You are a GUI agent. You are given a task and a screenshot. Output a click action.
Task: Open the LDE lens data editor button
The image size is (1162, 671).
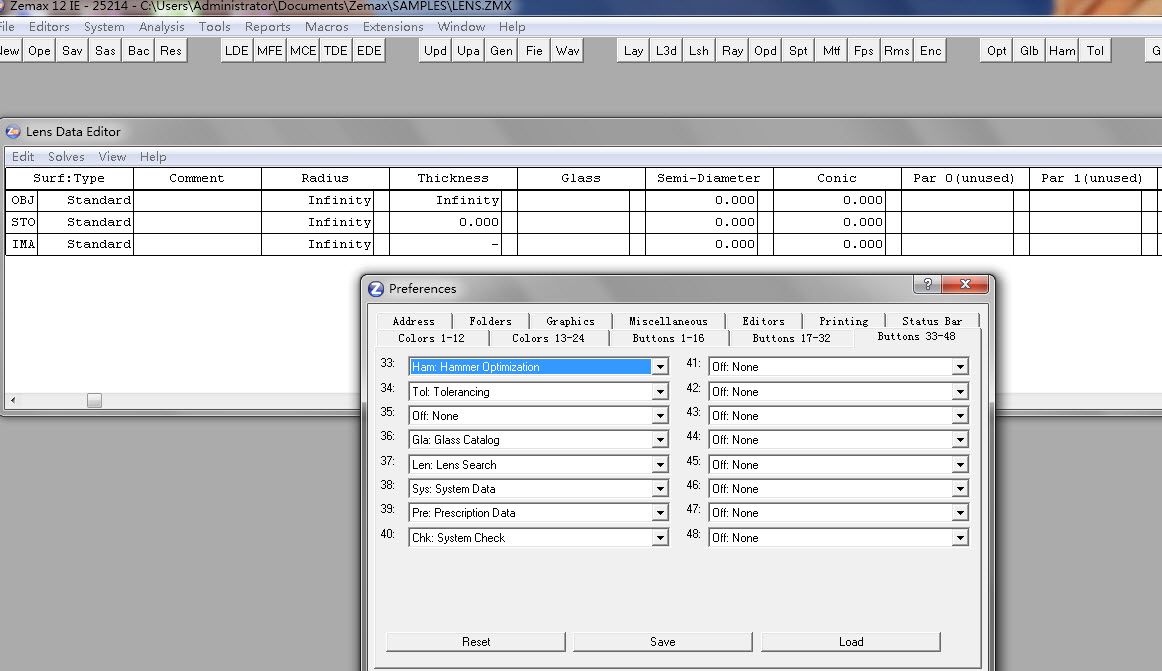(x=236, y=50)
